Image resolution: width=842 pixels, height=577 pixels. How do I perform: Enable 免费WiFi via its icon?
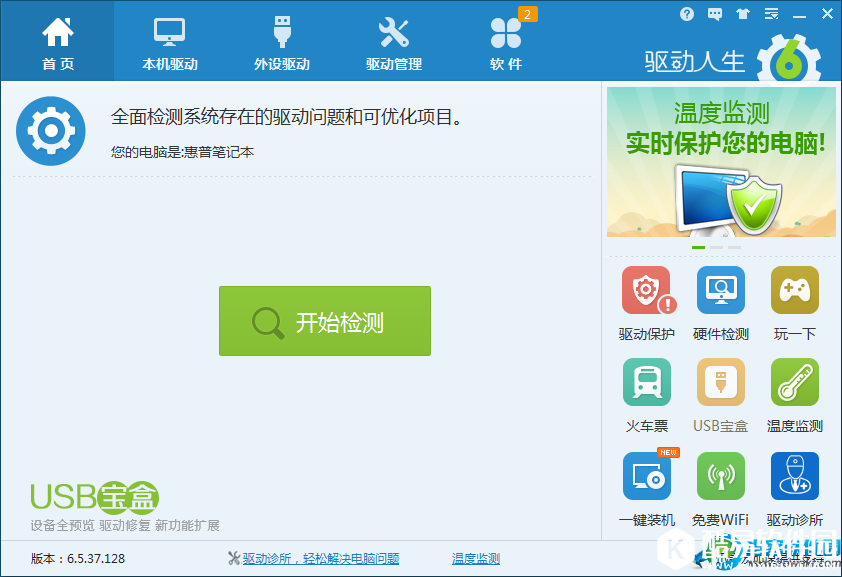[x=720, y=476]
